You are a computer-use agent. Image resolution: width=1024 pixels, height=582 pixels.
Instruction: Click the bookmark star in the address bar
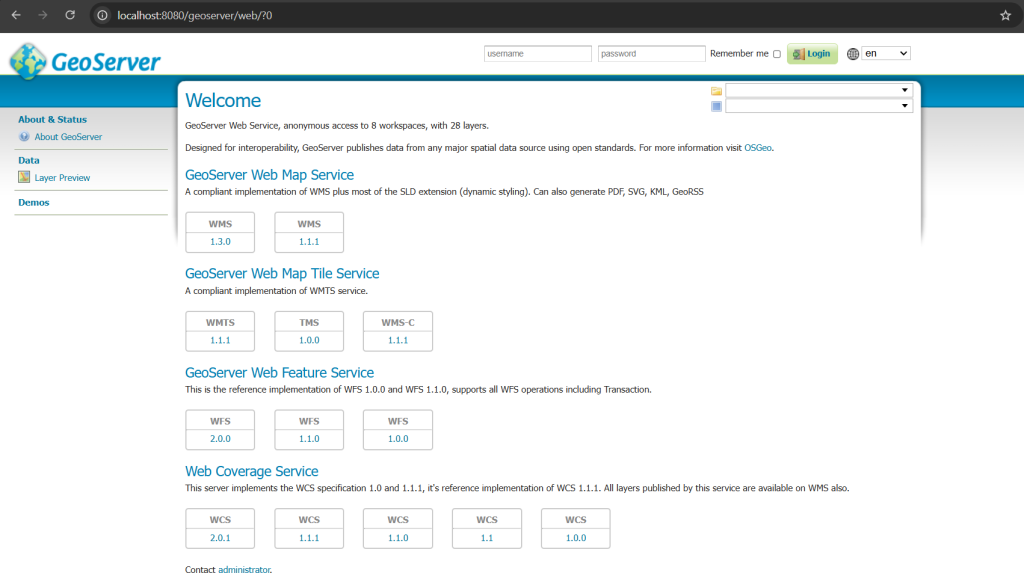pos(1007,15)
